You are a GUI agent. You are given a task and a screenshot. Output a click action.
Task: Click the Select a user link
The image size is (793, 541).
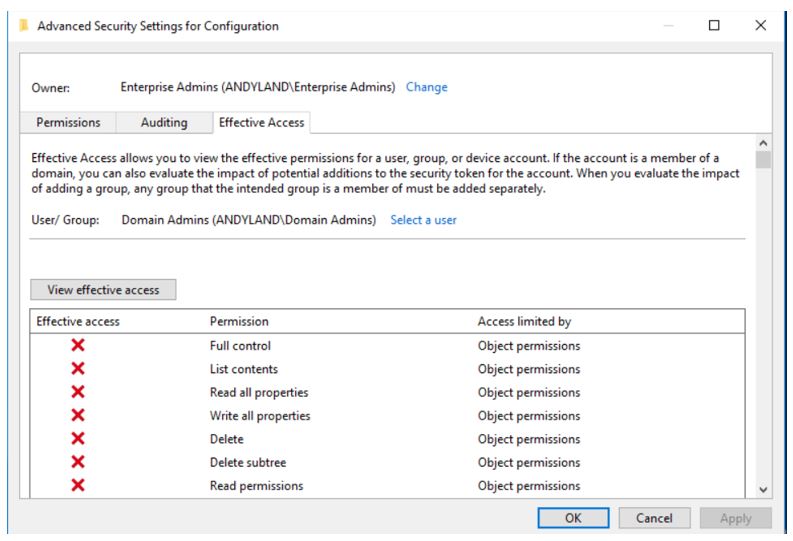[x=423, y=220]
